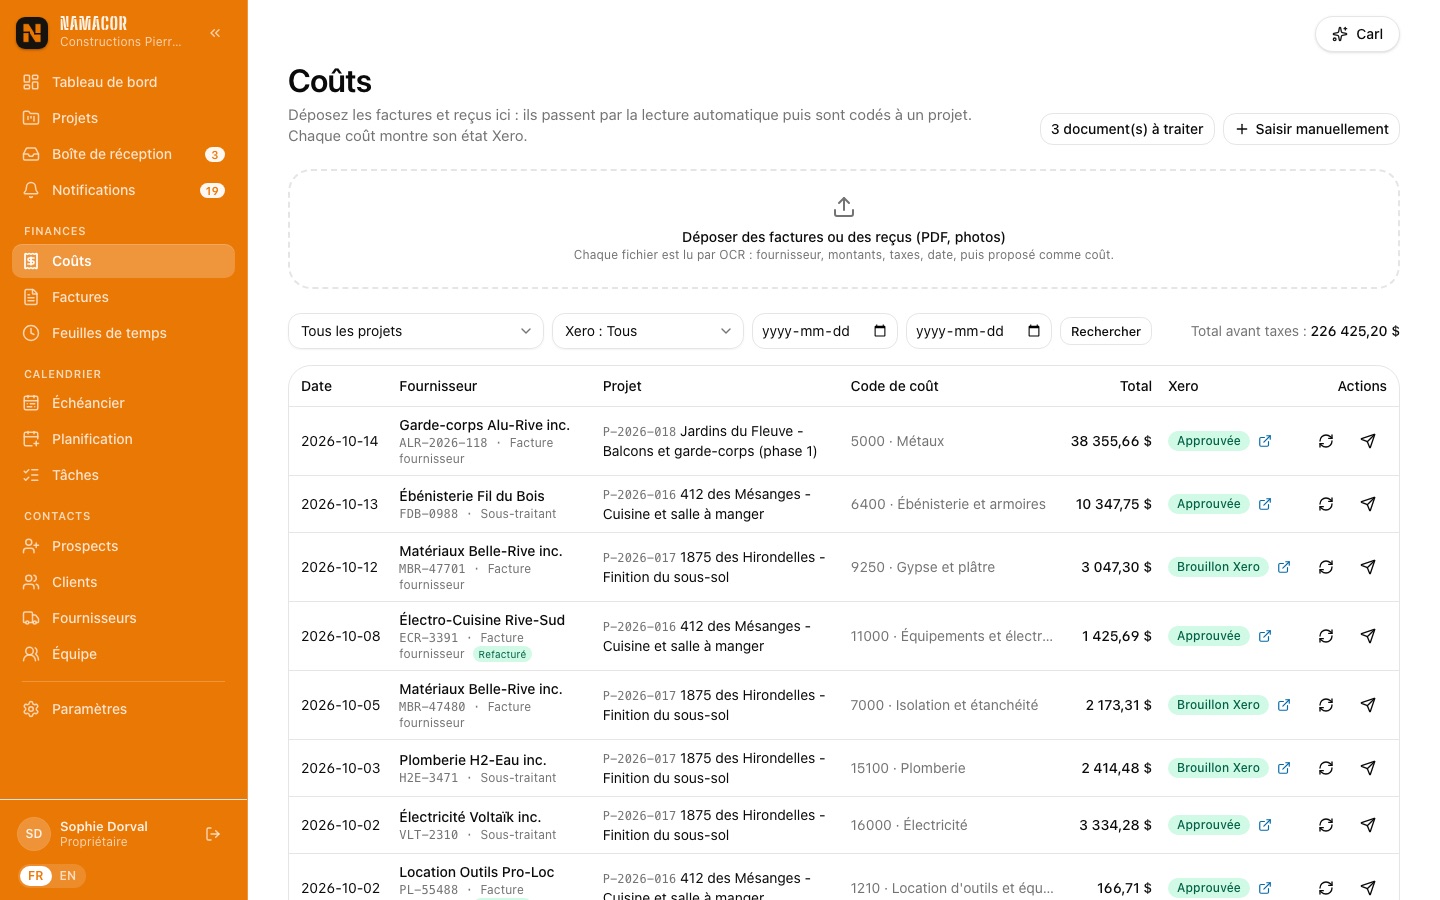Screen dimensions: 1440x900
Task: Open calendar picker of the first date field
Action: [880, 331]
